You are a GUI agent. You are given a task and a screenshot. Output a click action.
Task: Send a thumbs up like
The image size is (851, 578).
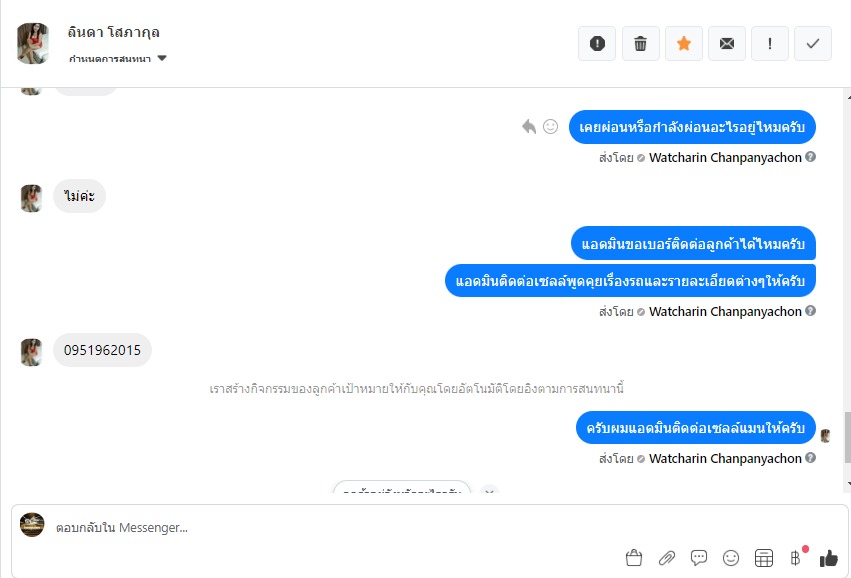coord(829,557)
